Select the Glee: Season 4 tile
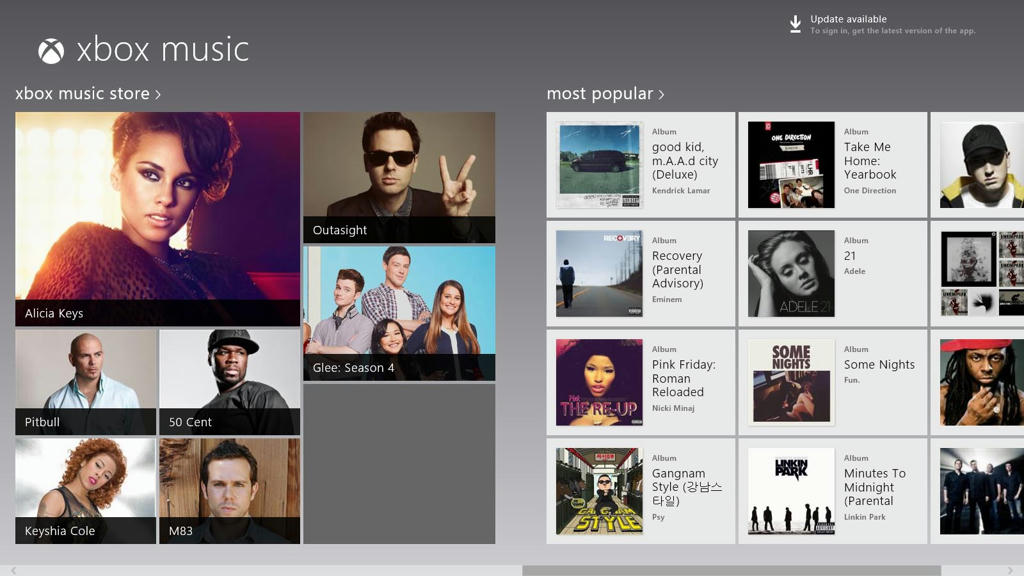This screenshot has width=1024, height=576. 400,310
